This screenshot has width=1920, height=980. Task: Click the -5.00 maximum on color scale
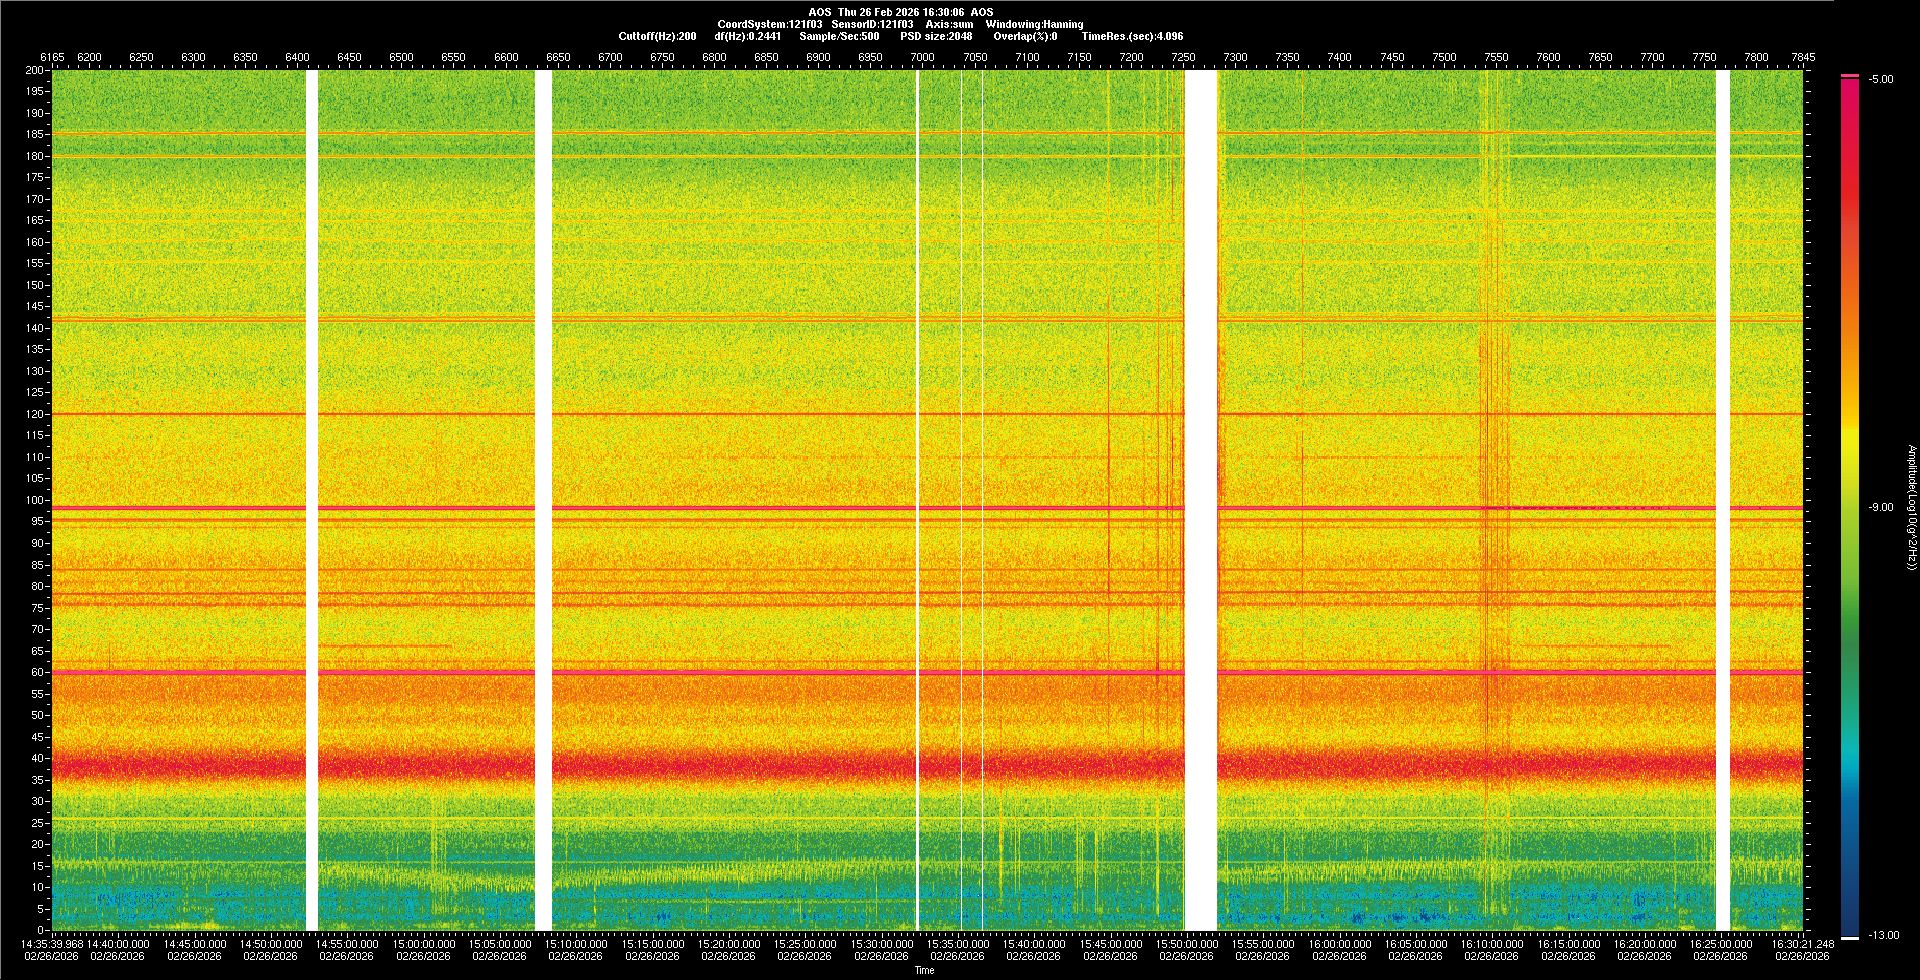pyautogui.click(x=1881, y=79)
